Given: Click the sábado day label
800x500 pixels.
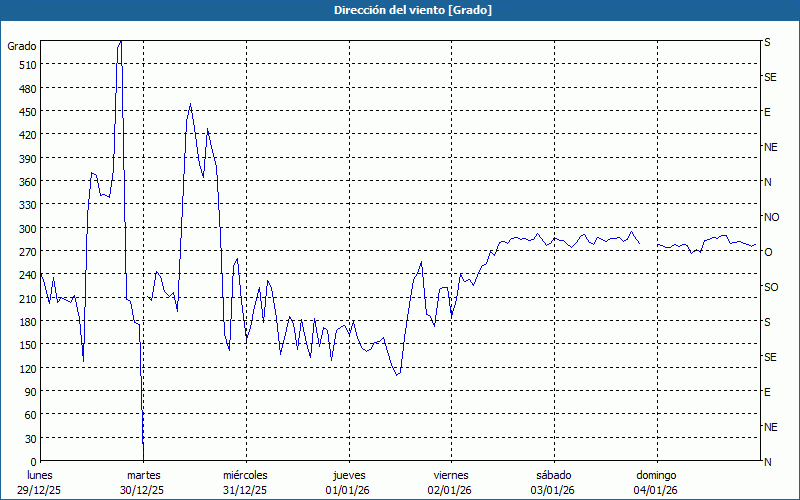Looking at the screenshot, I should click(553, 475).
